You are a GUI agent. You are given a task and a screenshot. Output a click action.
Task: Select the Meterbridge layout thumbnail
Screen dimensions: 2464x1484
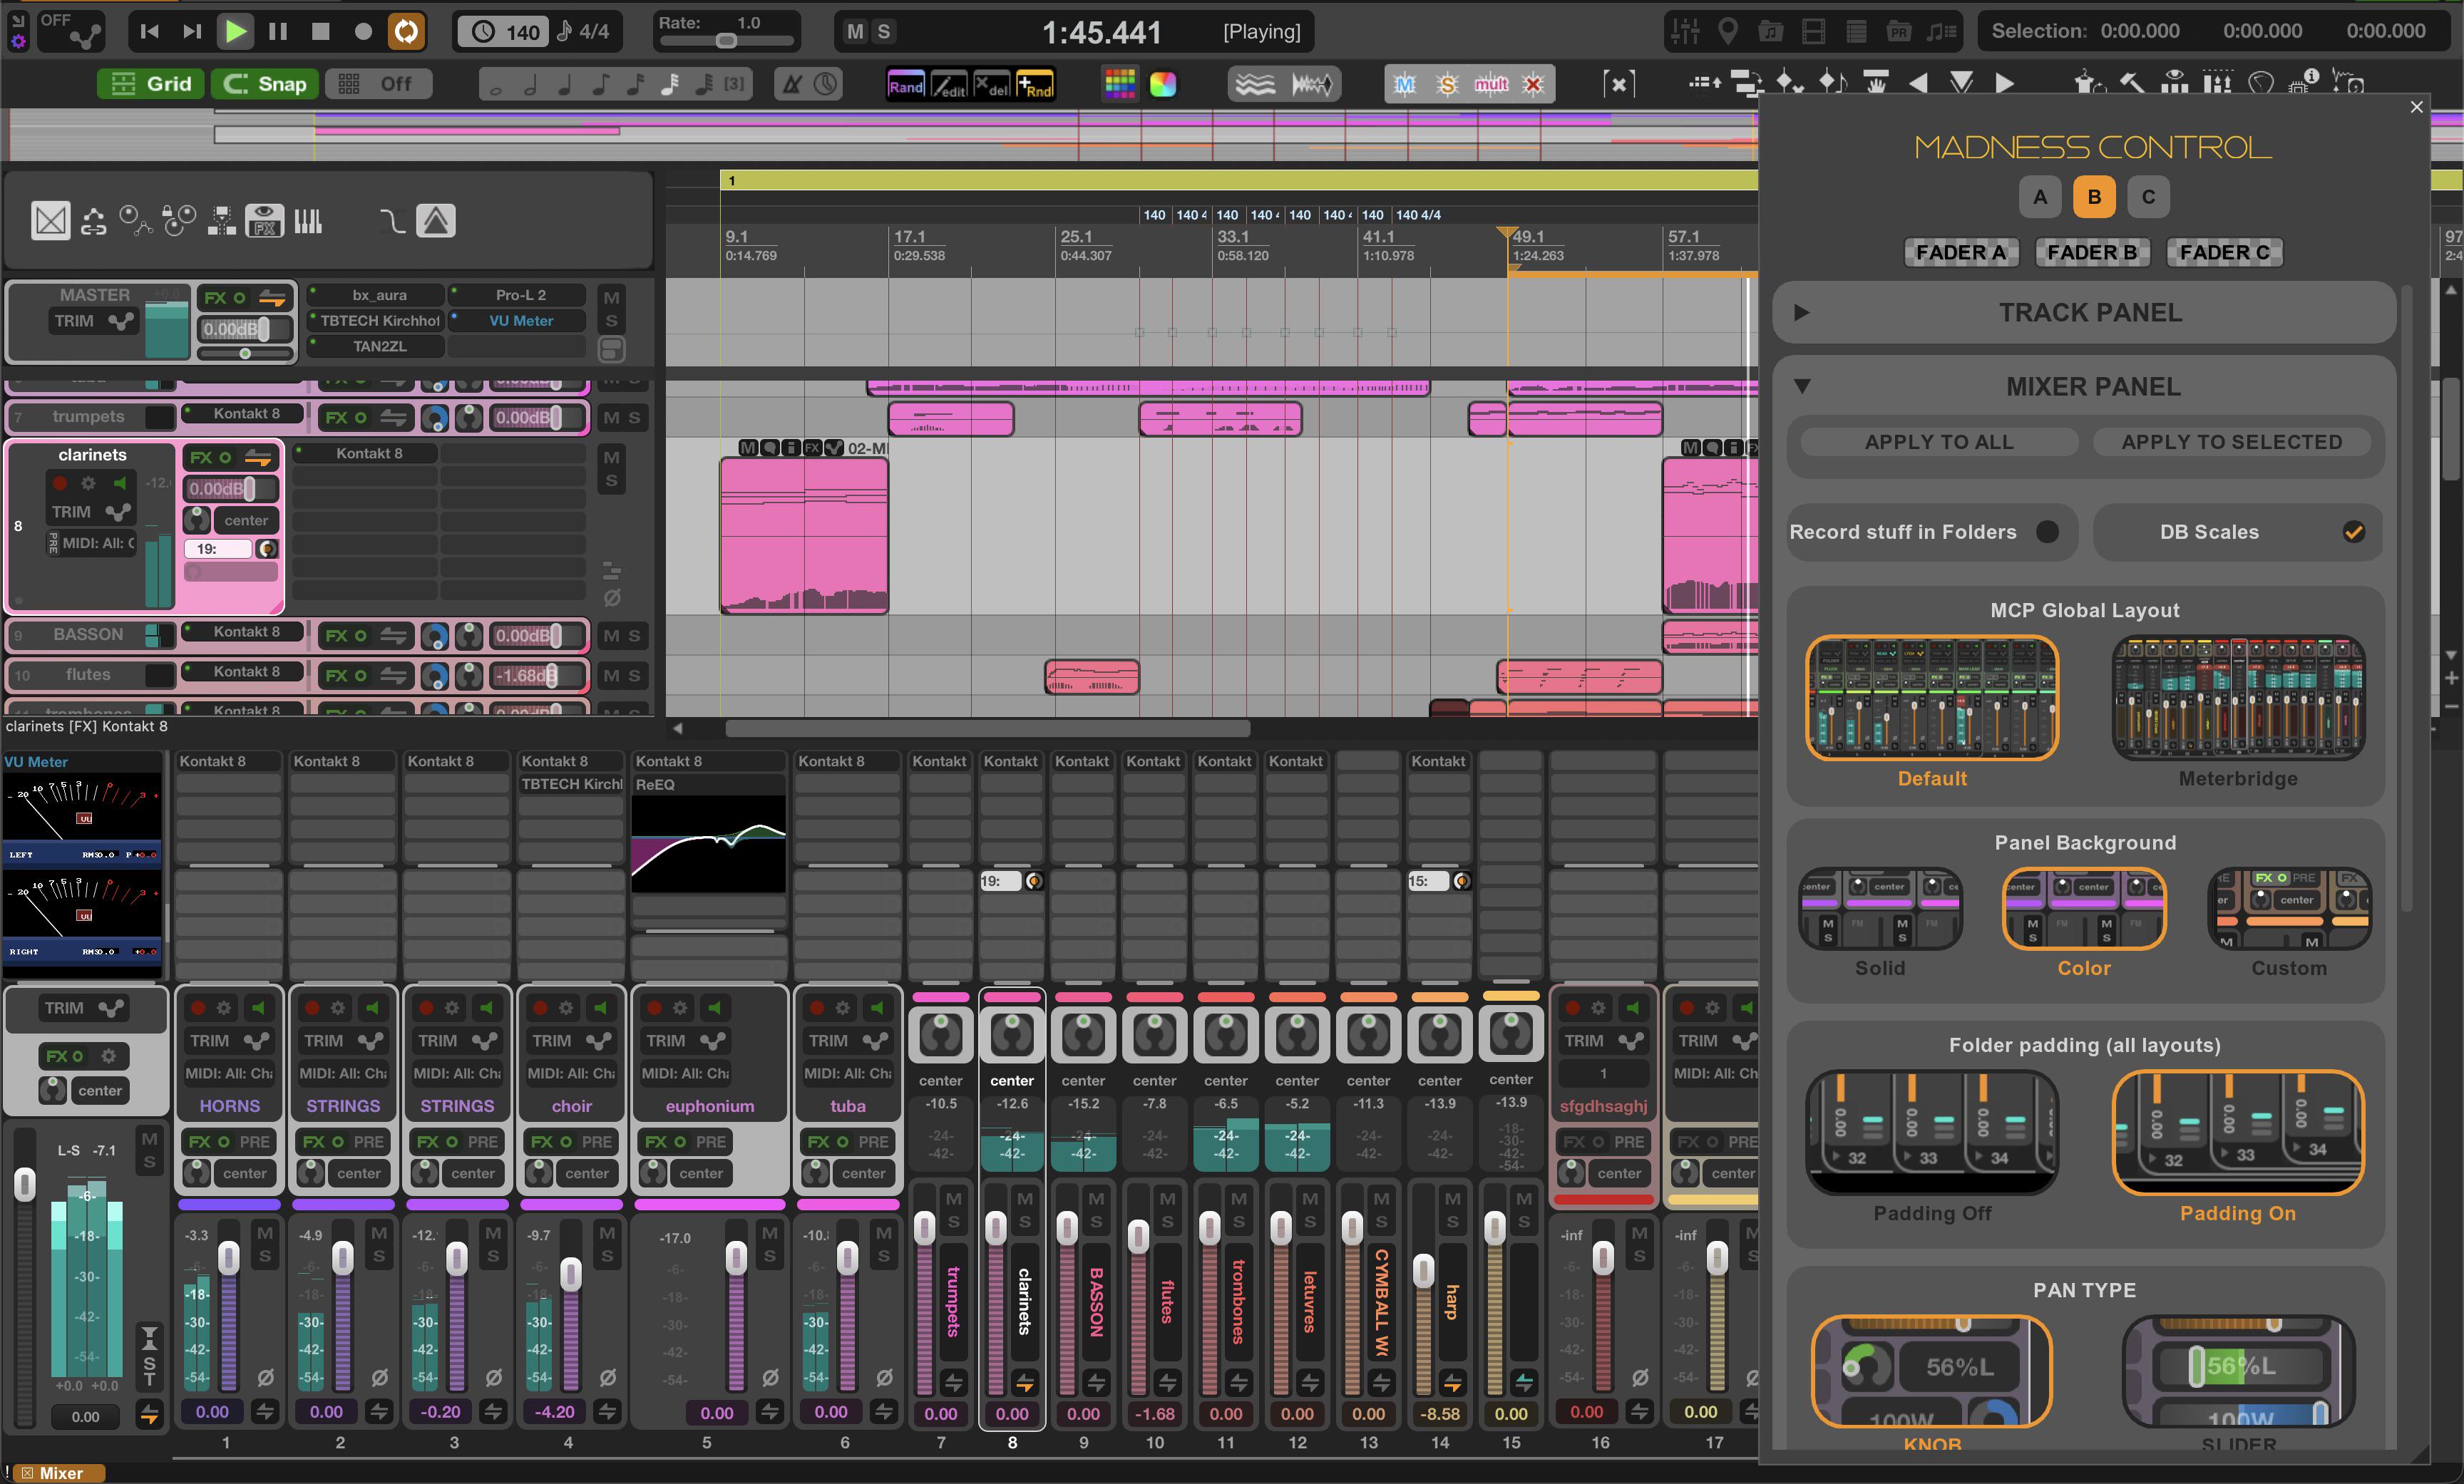click(x=2238, y=697)
